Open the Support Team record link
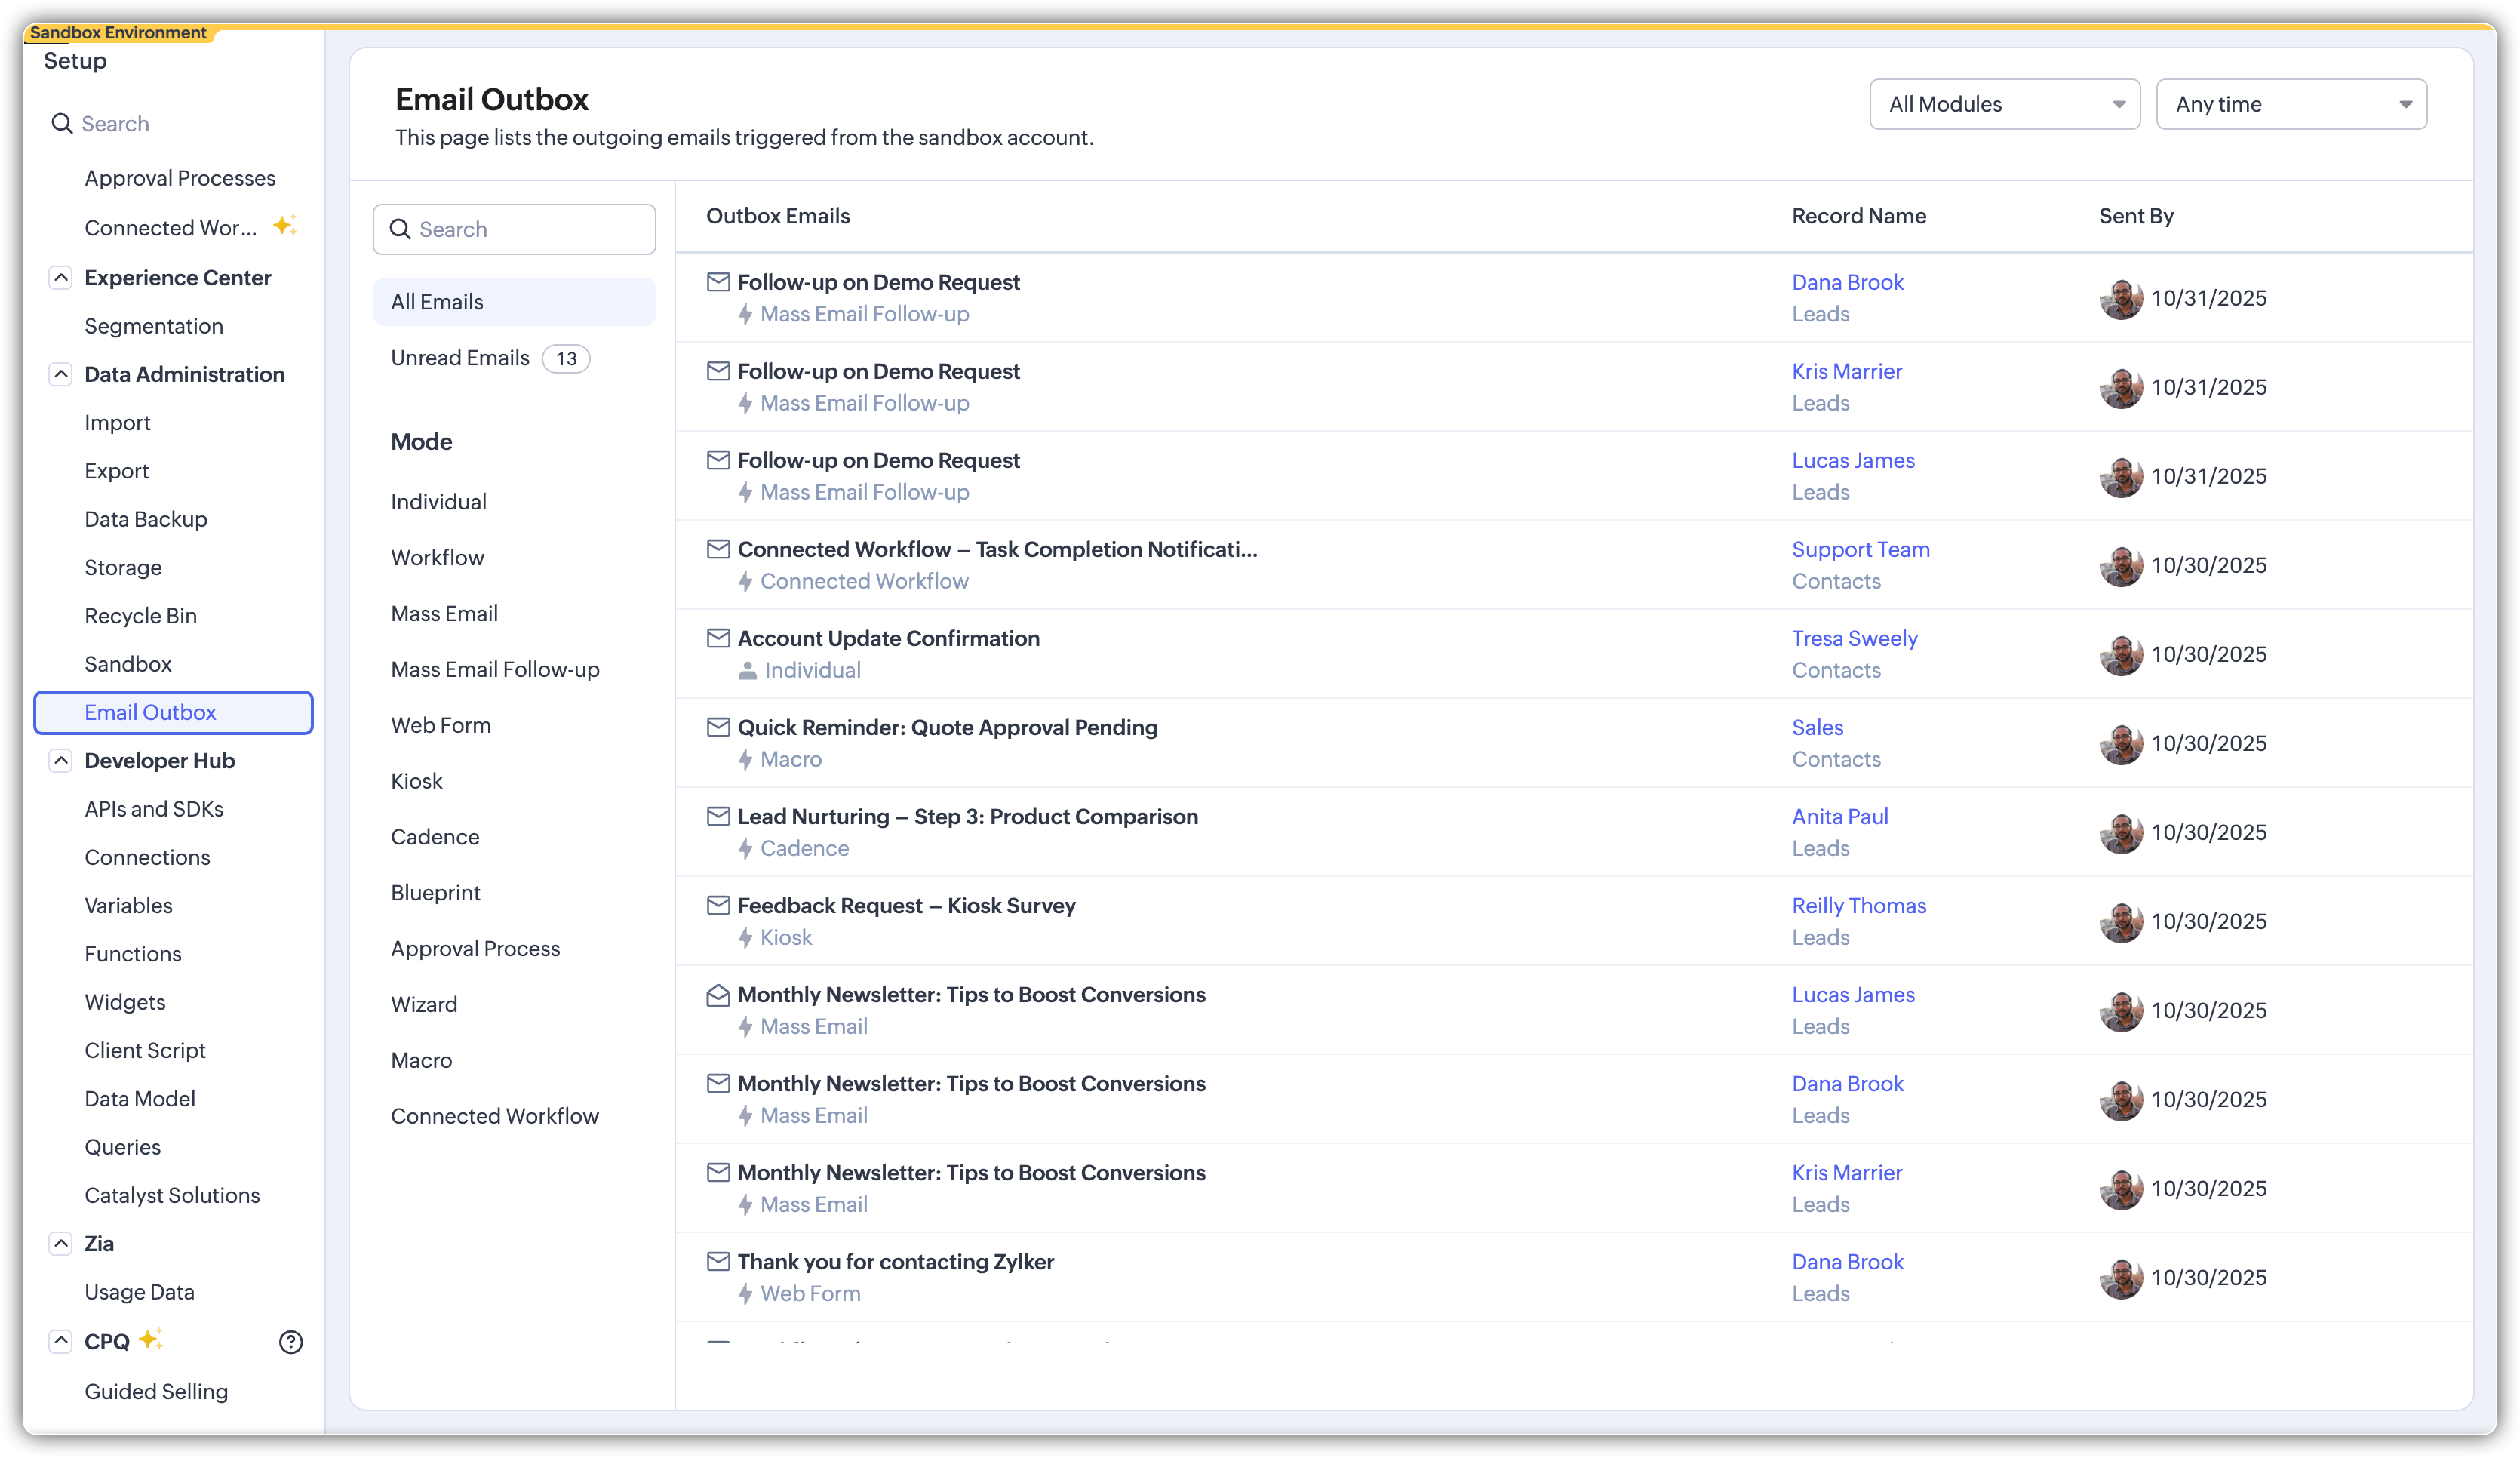The height and width of the screenshot is (1458, 2520). [x=1860, y=549]
